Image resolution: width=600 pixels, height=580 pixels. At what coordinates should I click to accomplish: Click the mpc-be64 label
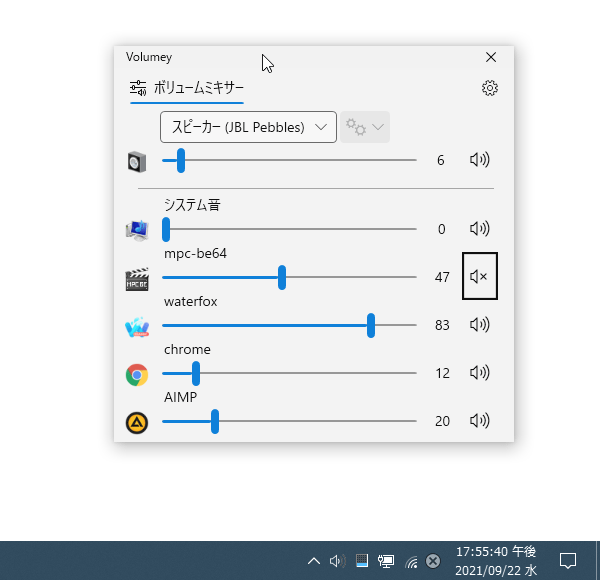point(195,254)
